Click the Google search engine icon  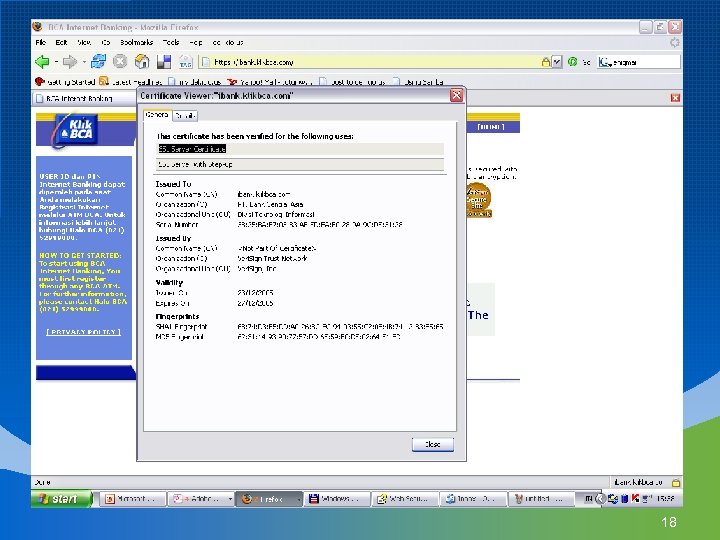(x=604, y=62)
